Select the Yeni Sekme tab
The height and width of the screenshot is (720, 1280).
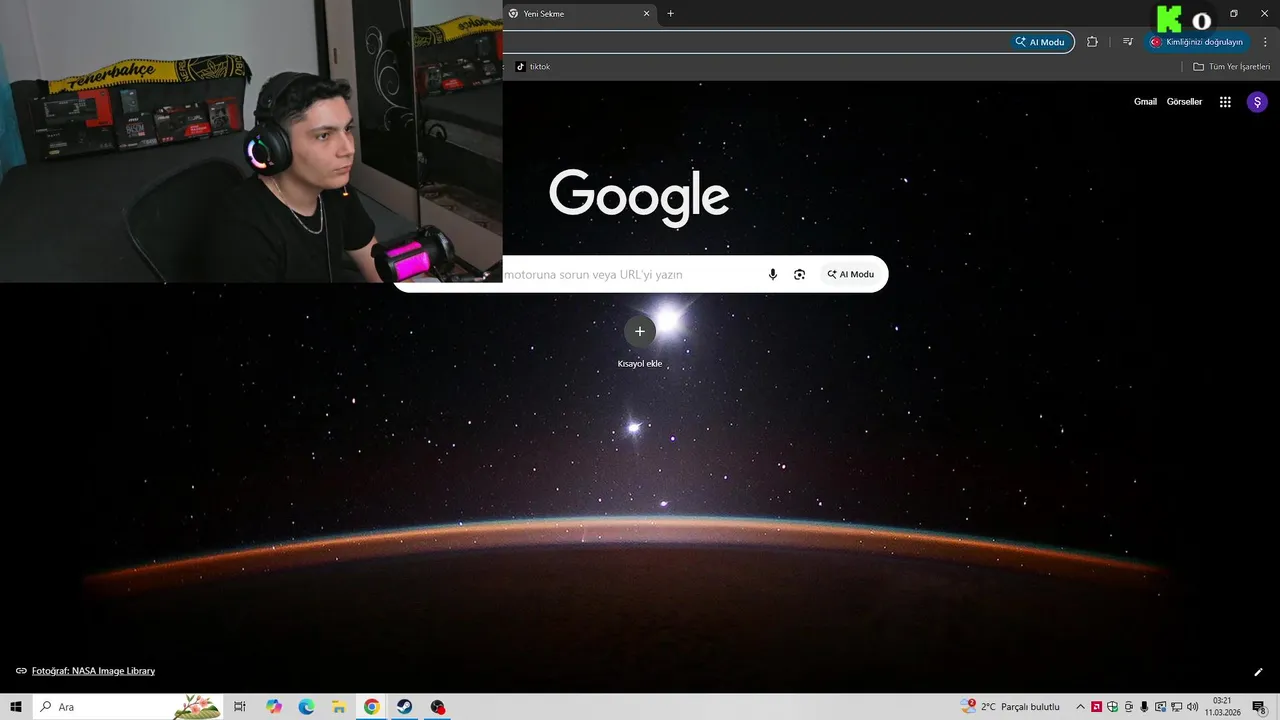point(580,14)
